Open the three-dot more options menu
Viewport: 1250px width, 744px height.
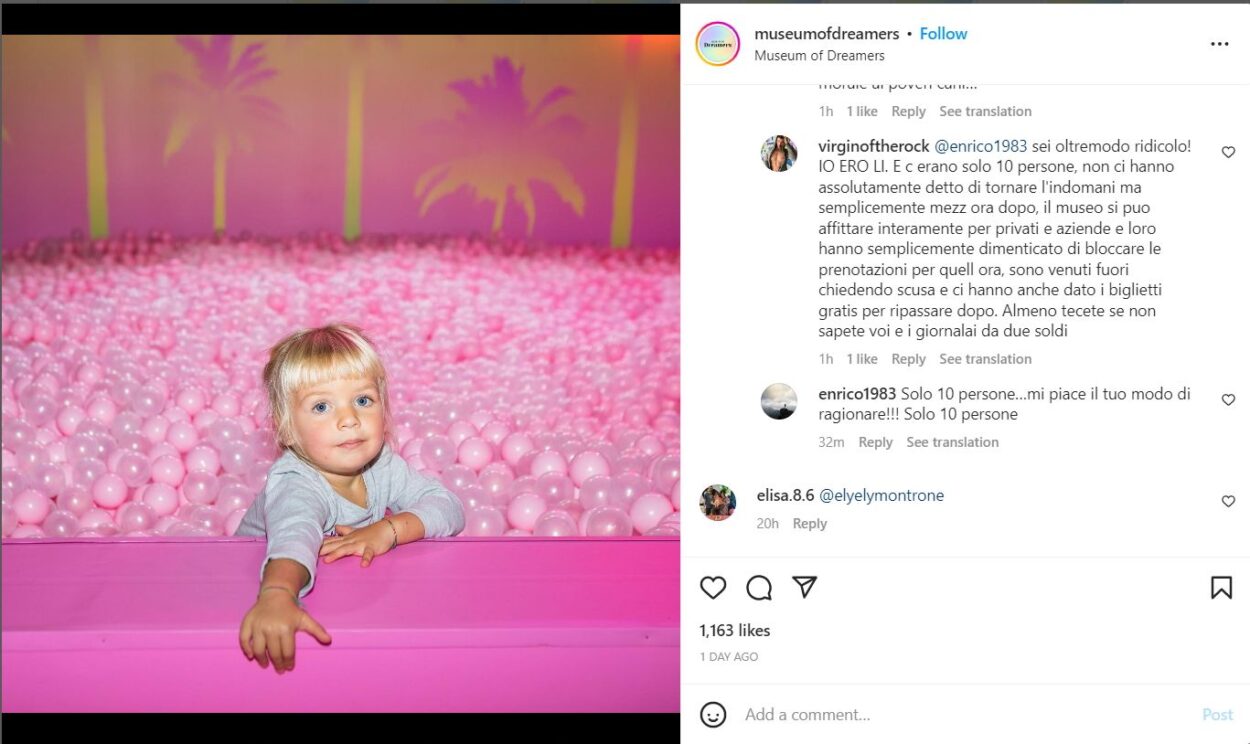click(x=1220, y=44)
